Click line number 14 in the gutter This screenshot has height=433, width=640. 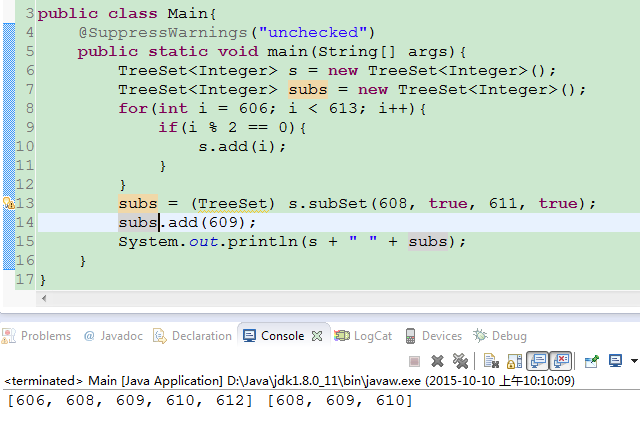click(24, 222)
